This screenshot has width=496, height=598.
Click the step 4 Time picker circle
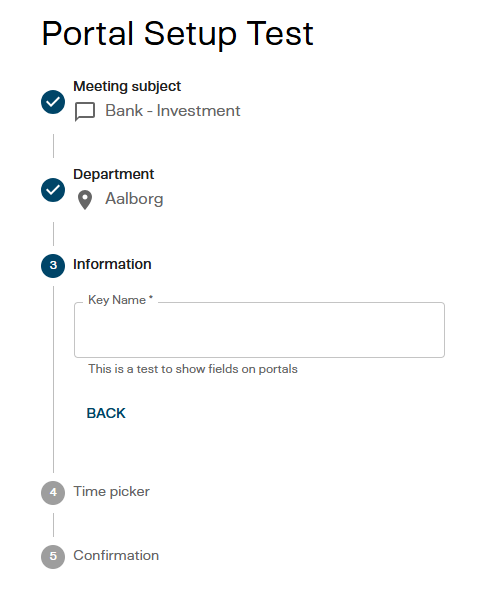53,493
